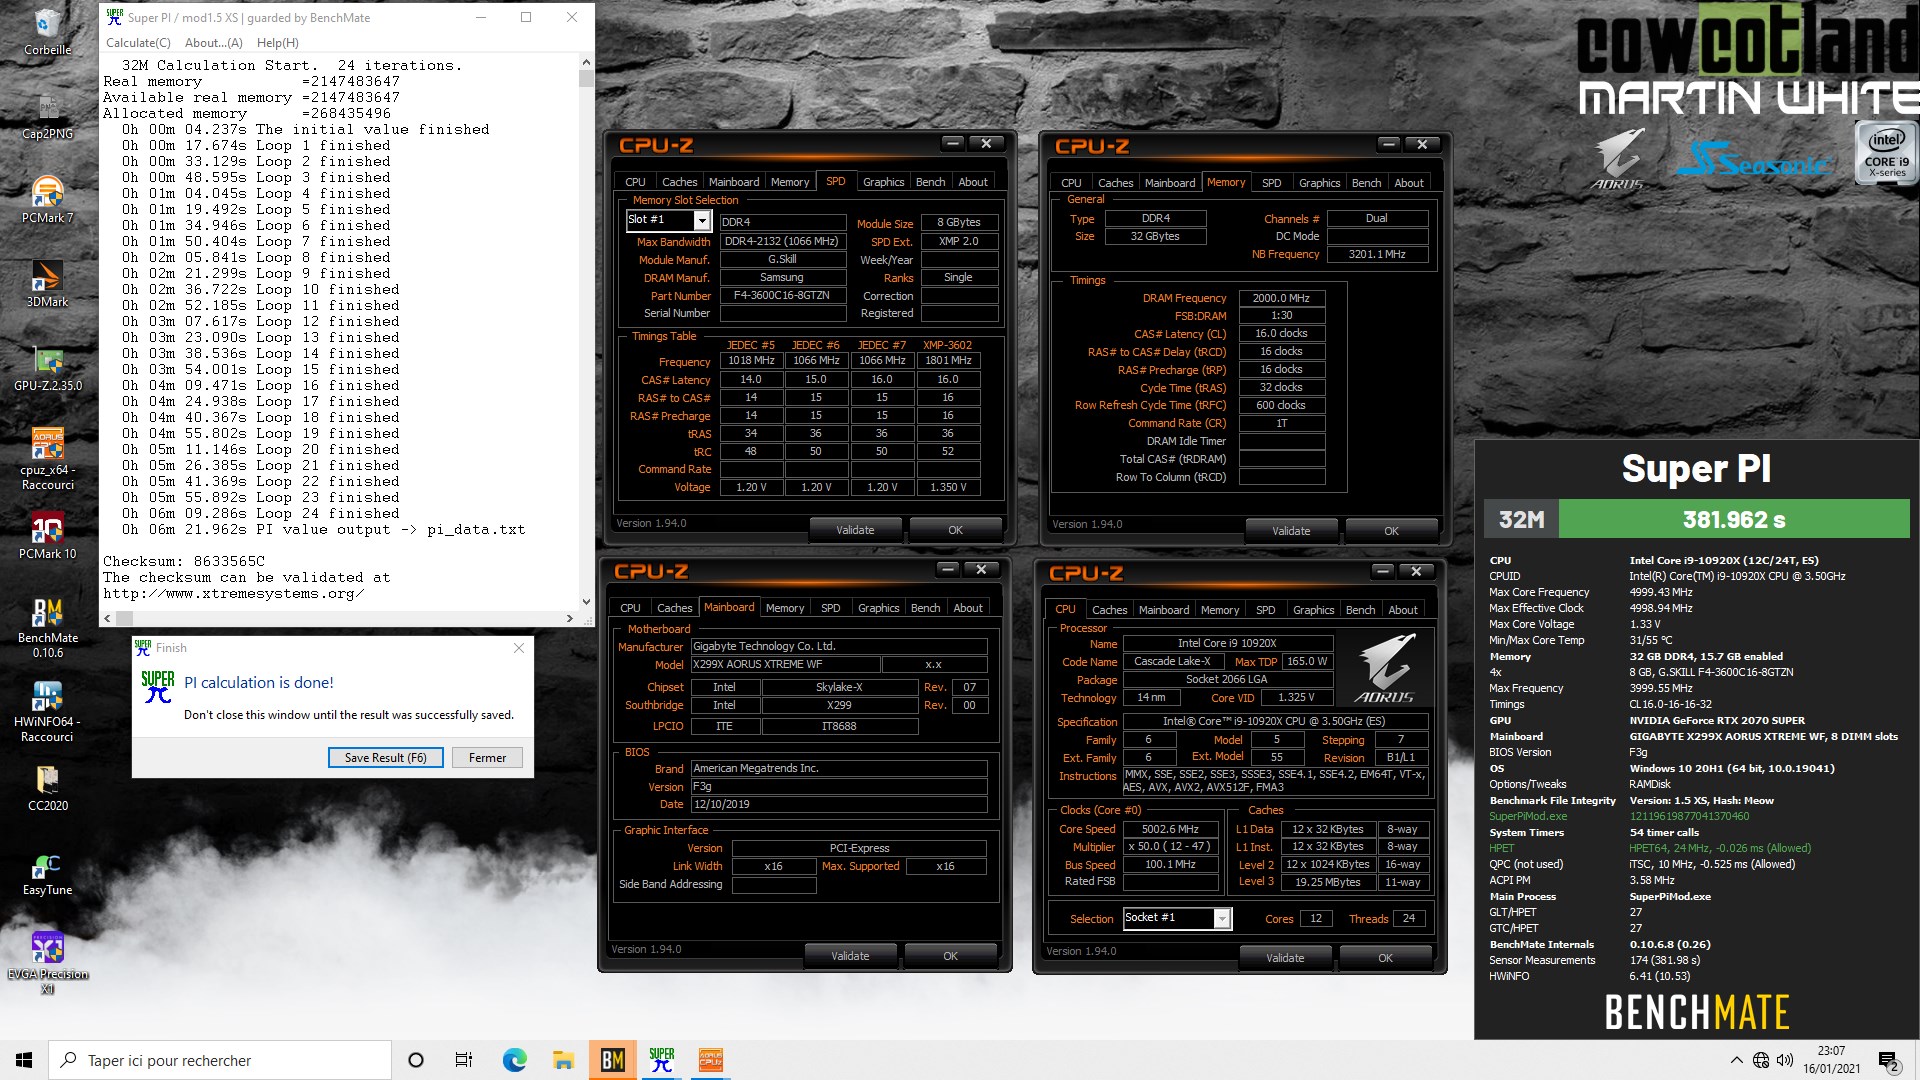Click OK in the CPU window
1920x1080 pixels.
click(x=1385, y=958)
